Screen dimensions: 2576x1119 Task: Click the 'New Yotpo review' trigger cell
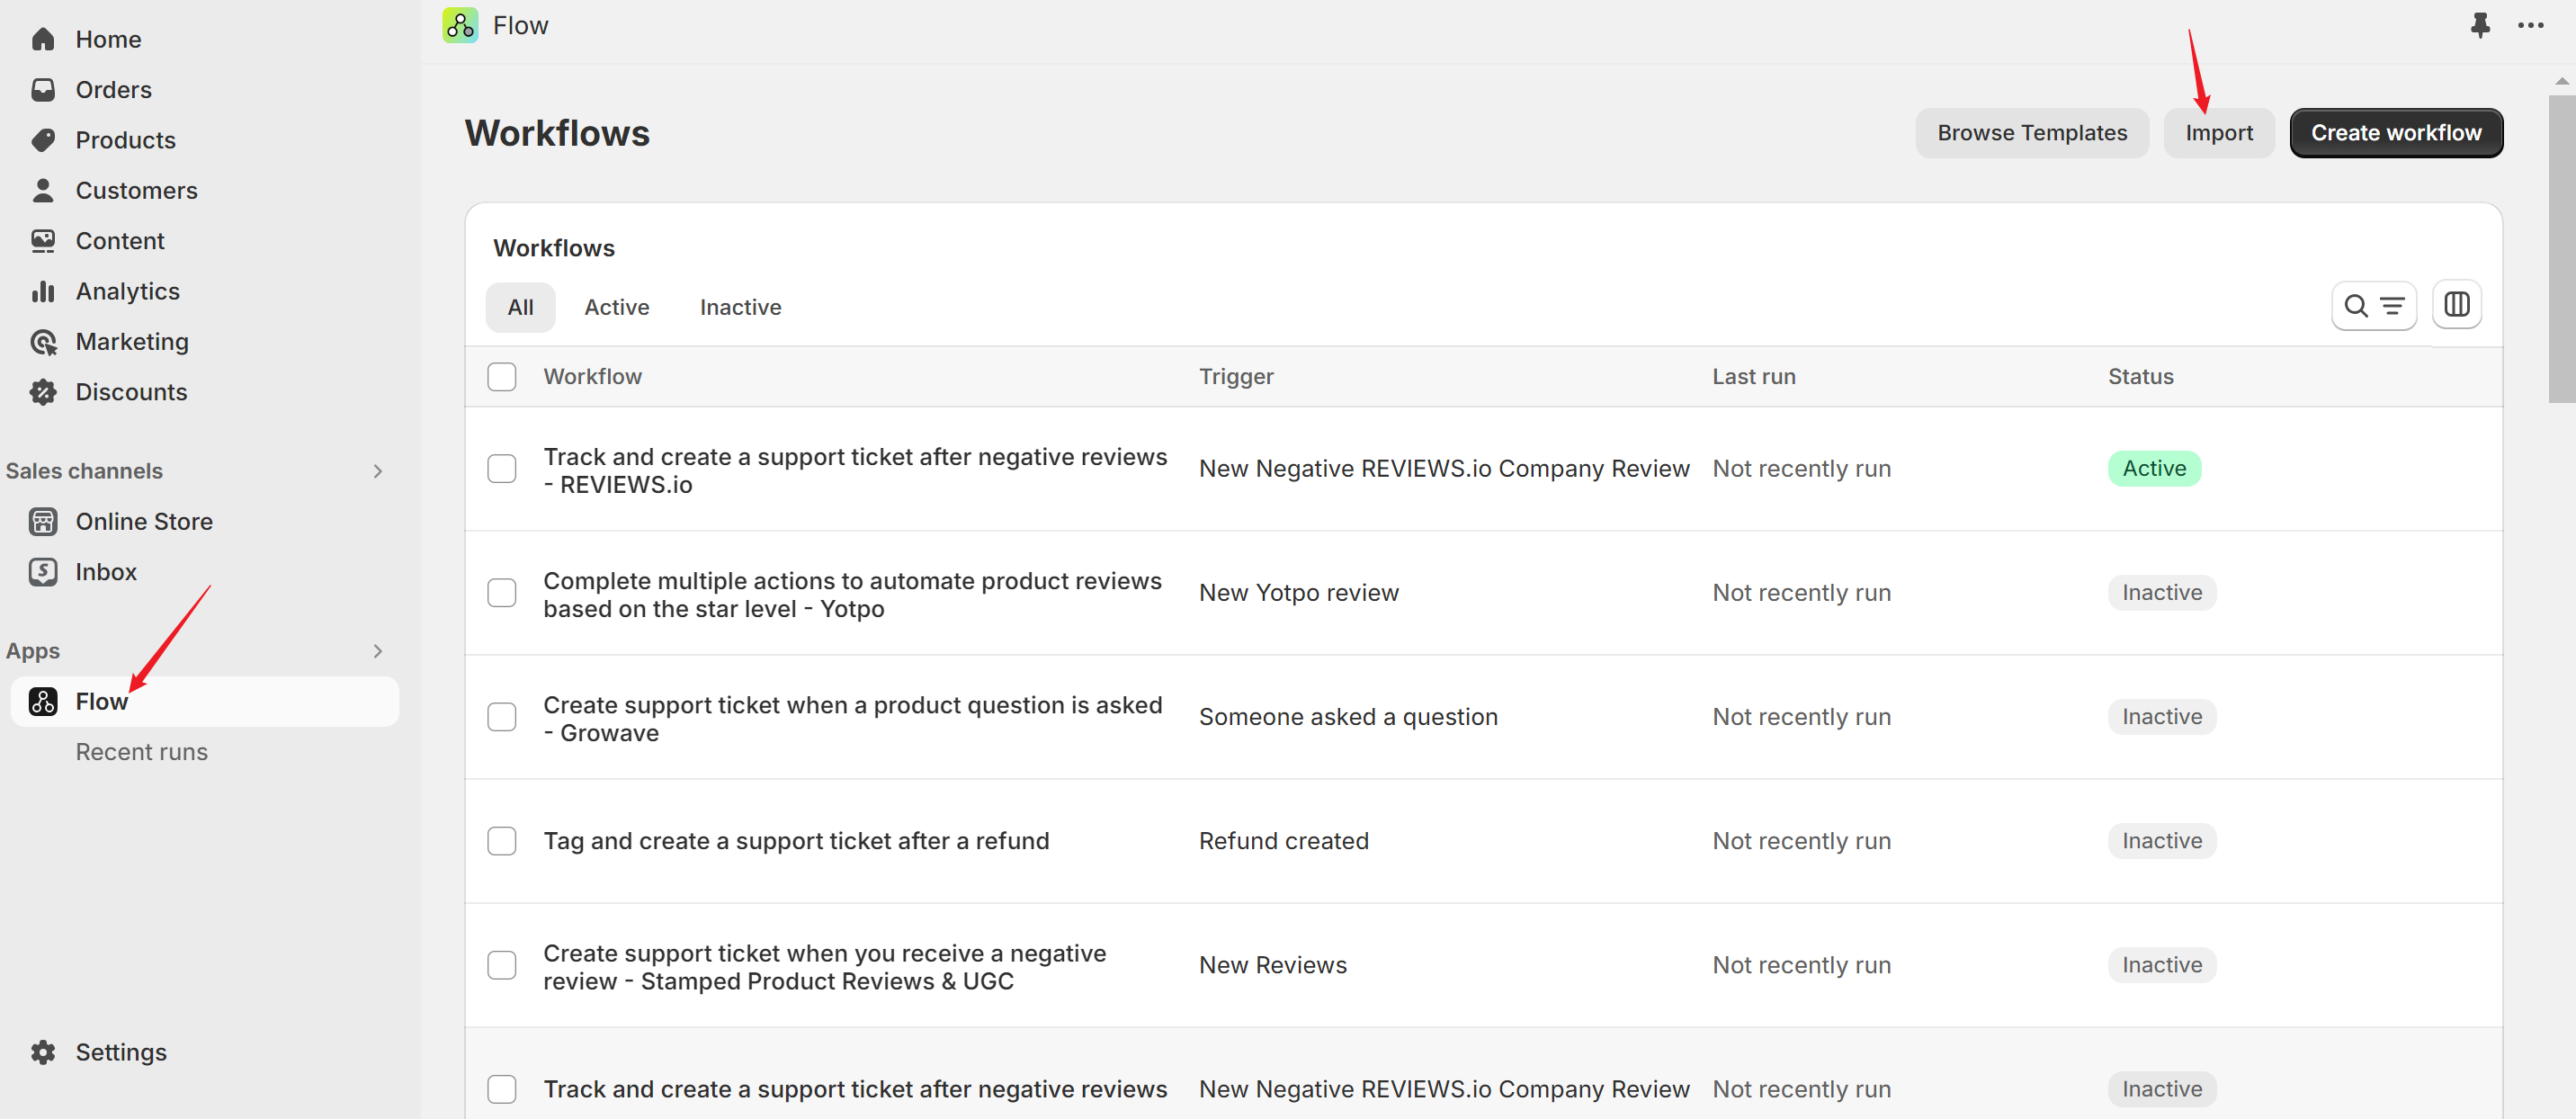pos(1299,593)
